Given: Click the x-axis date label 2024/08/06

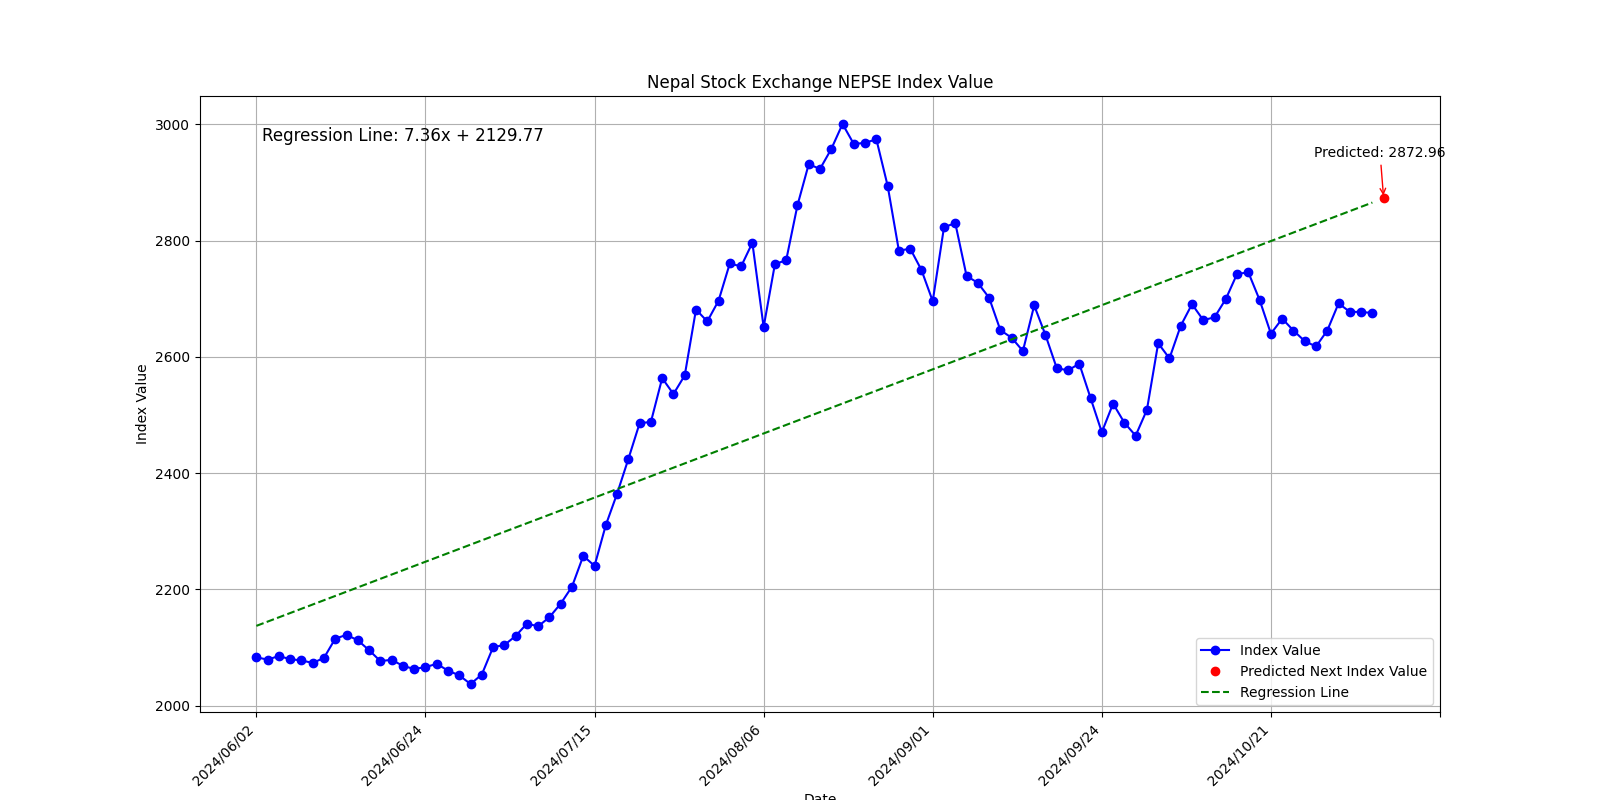Looking at the screenshot, I should coord(731,755).
